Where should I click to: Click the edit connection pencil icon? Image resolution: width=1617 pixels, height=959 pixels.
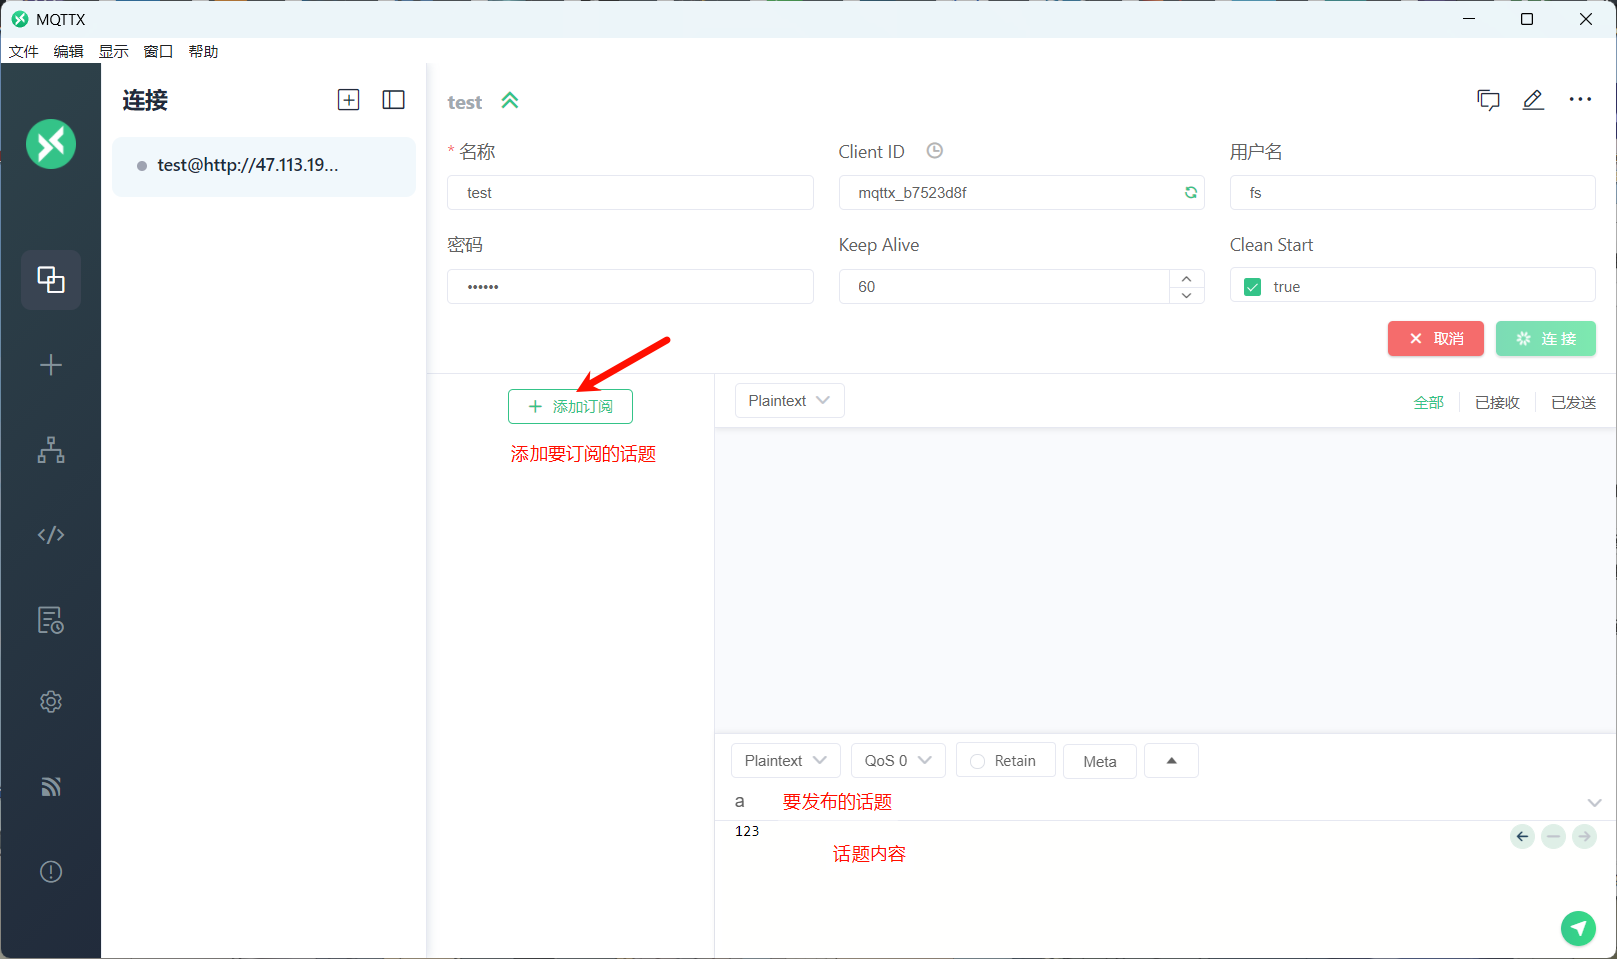coord(1532,100)
